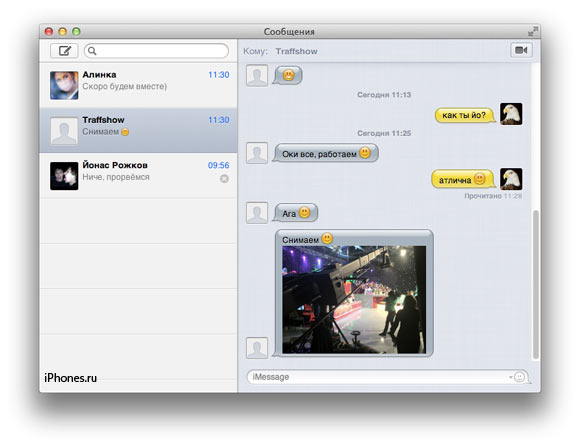This screenshot has height=447, width=580.
Task: Click the eagle avatar beside "атлична"
Action: click(511, 179)
